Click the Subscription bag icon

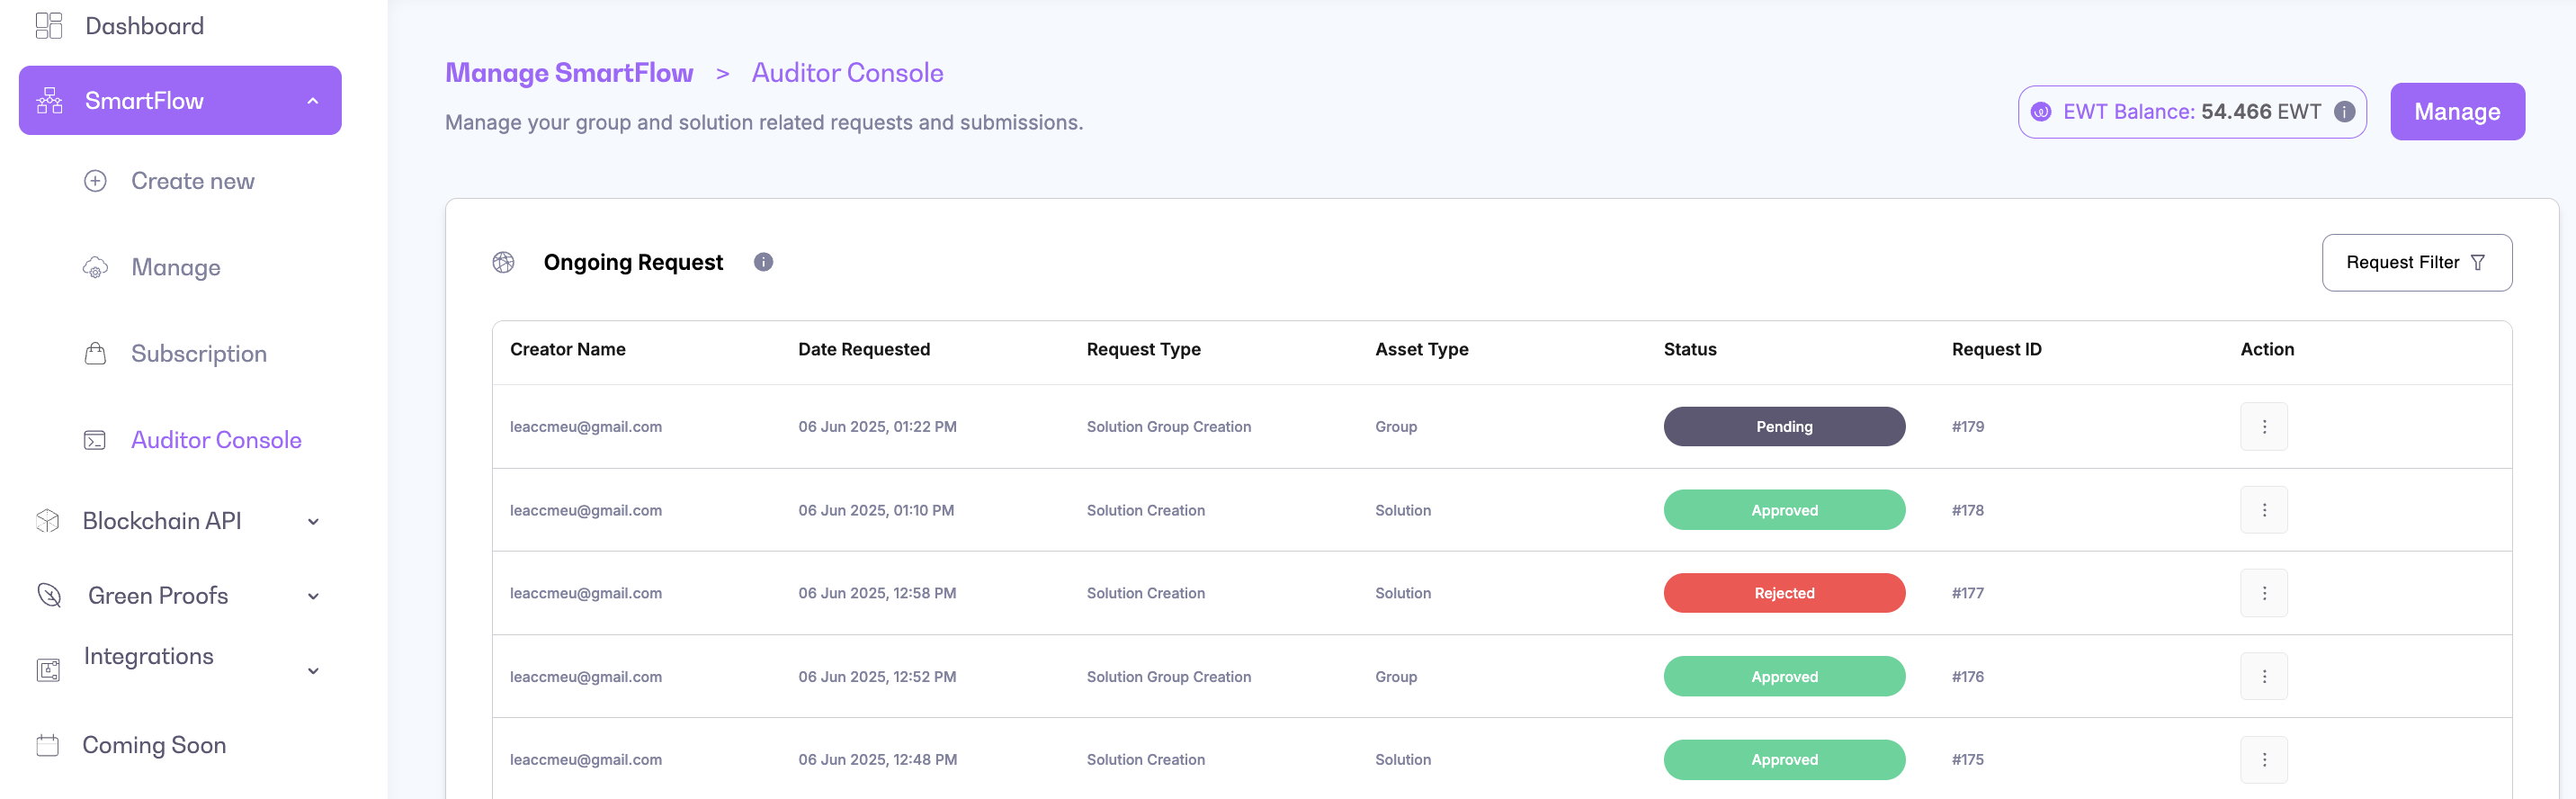tap(95, 354)
